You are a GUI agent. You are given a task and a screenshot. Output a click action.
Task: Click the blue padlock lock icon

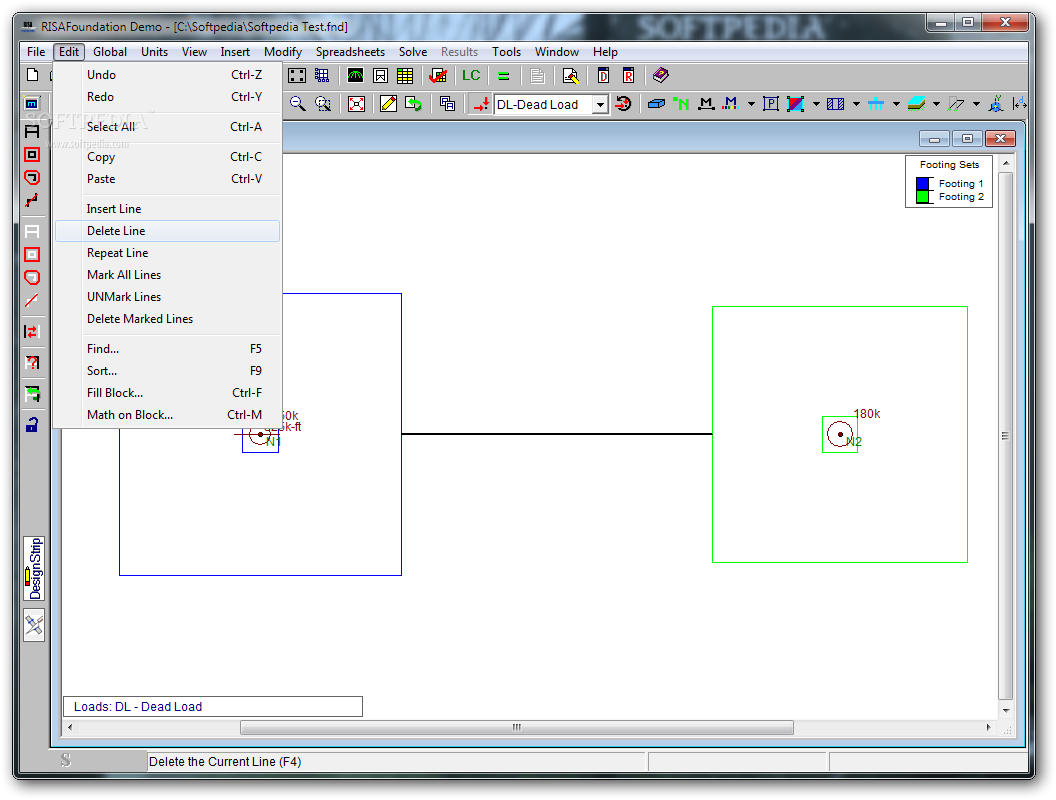32,424
